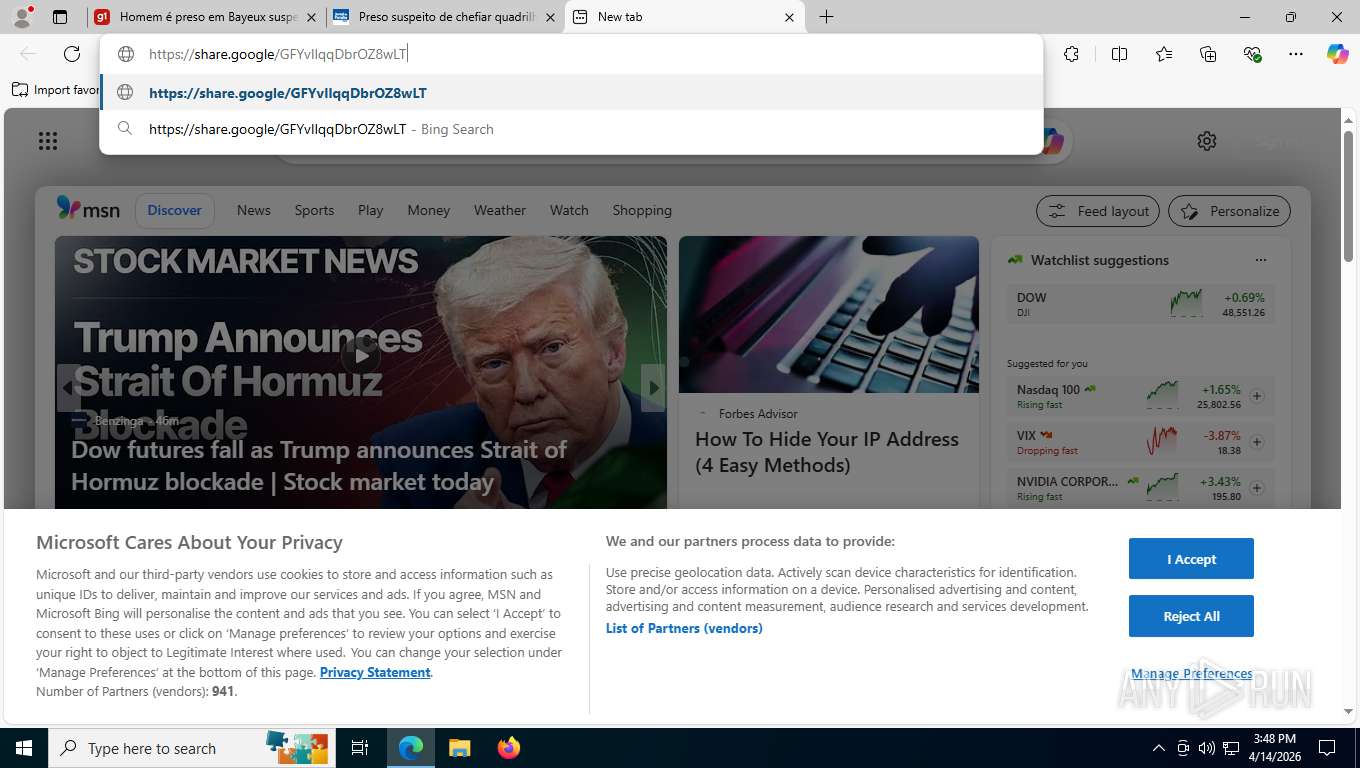Open the app launcher grid icon
1360x768 pixels.
(x=48, y=141)
